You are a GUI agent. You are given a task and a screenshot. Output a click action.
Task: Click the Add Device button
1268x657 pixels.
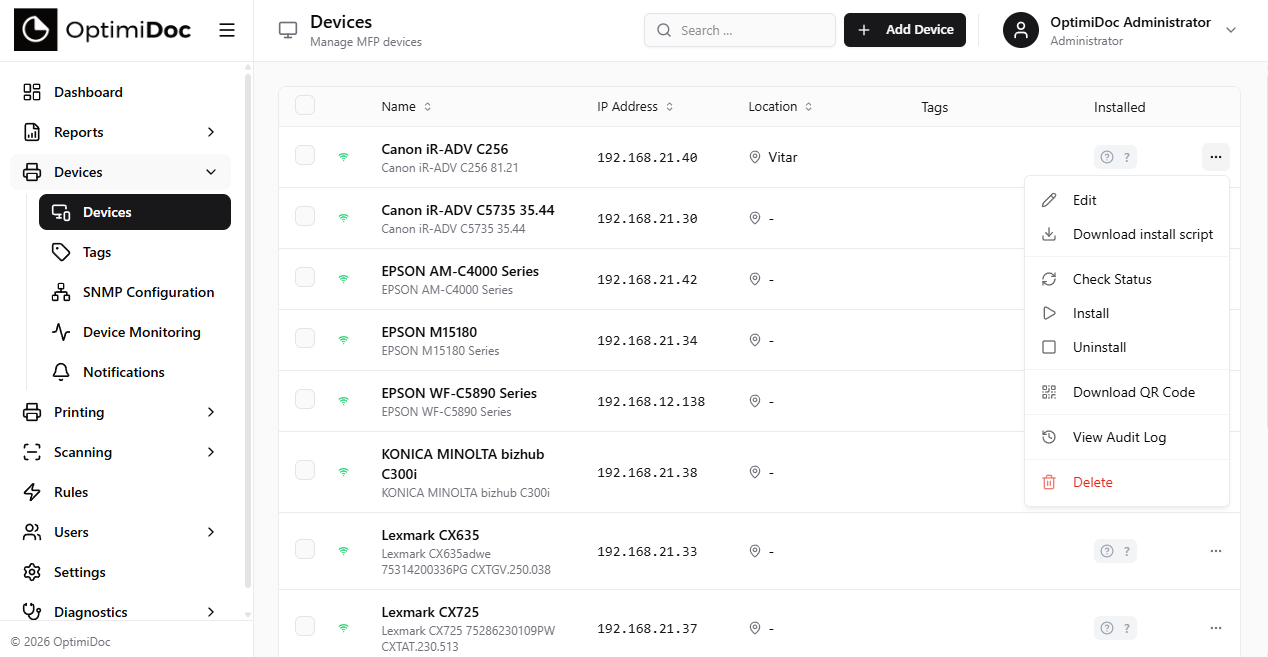(x=905, y=30)
